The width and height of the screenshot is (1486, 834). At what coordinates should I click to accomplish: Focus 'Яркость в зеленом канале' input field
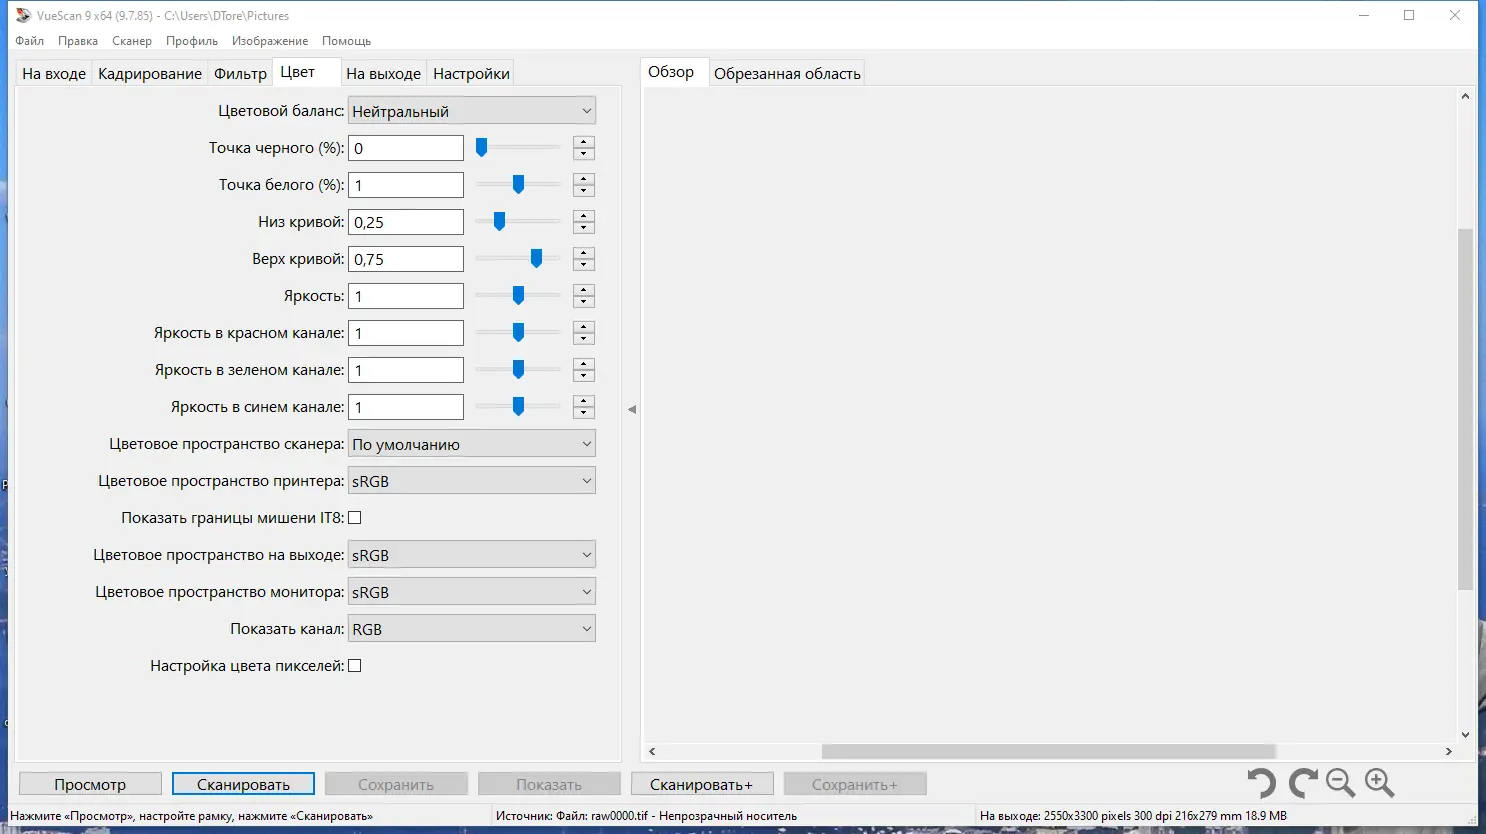(x=406, y=370)
